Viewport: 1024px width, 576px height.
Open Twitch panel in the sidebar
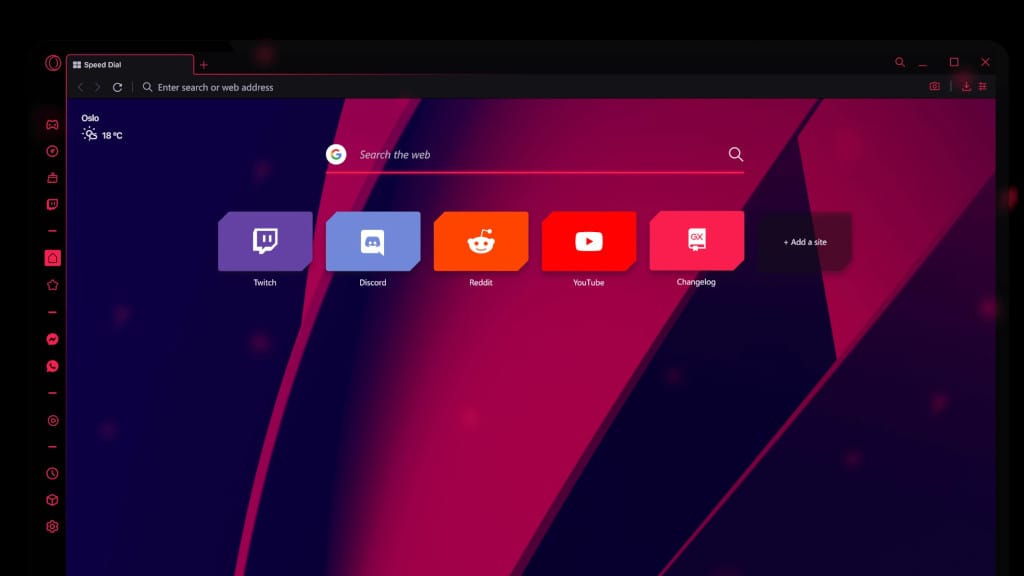[x=52, y=204]
